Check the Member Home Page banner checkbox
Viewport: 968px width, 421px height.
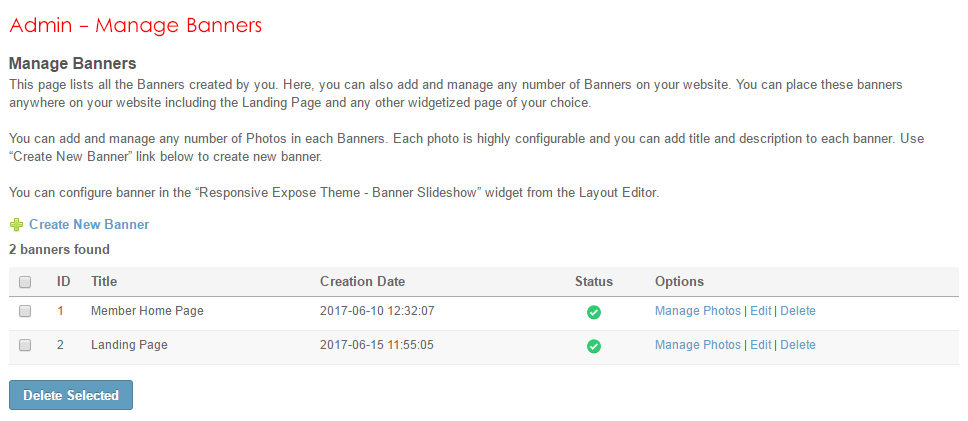pos(25,311)
